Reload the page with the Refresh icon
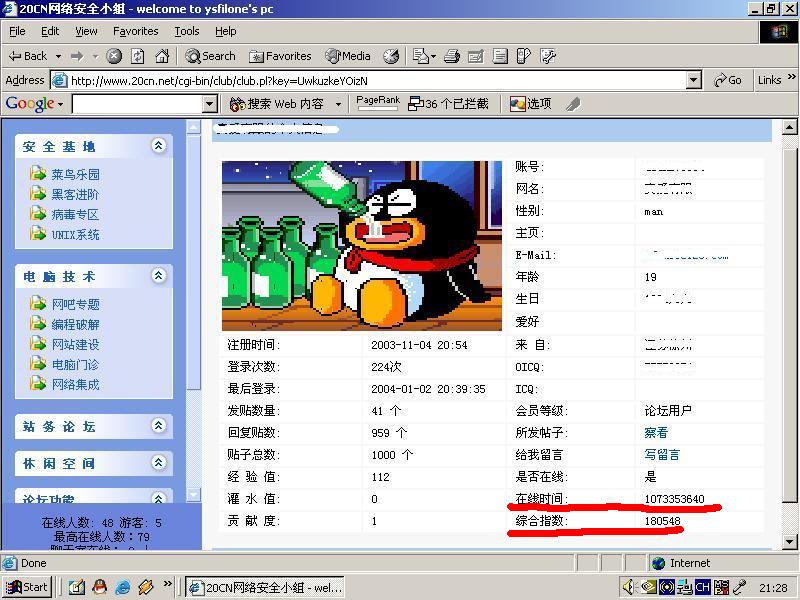 click(138, 56)
